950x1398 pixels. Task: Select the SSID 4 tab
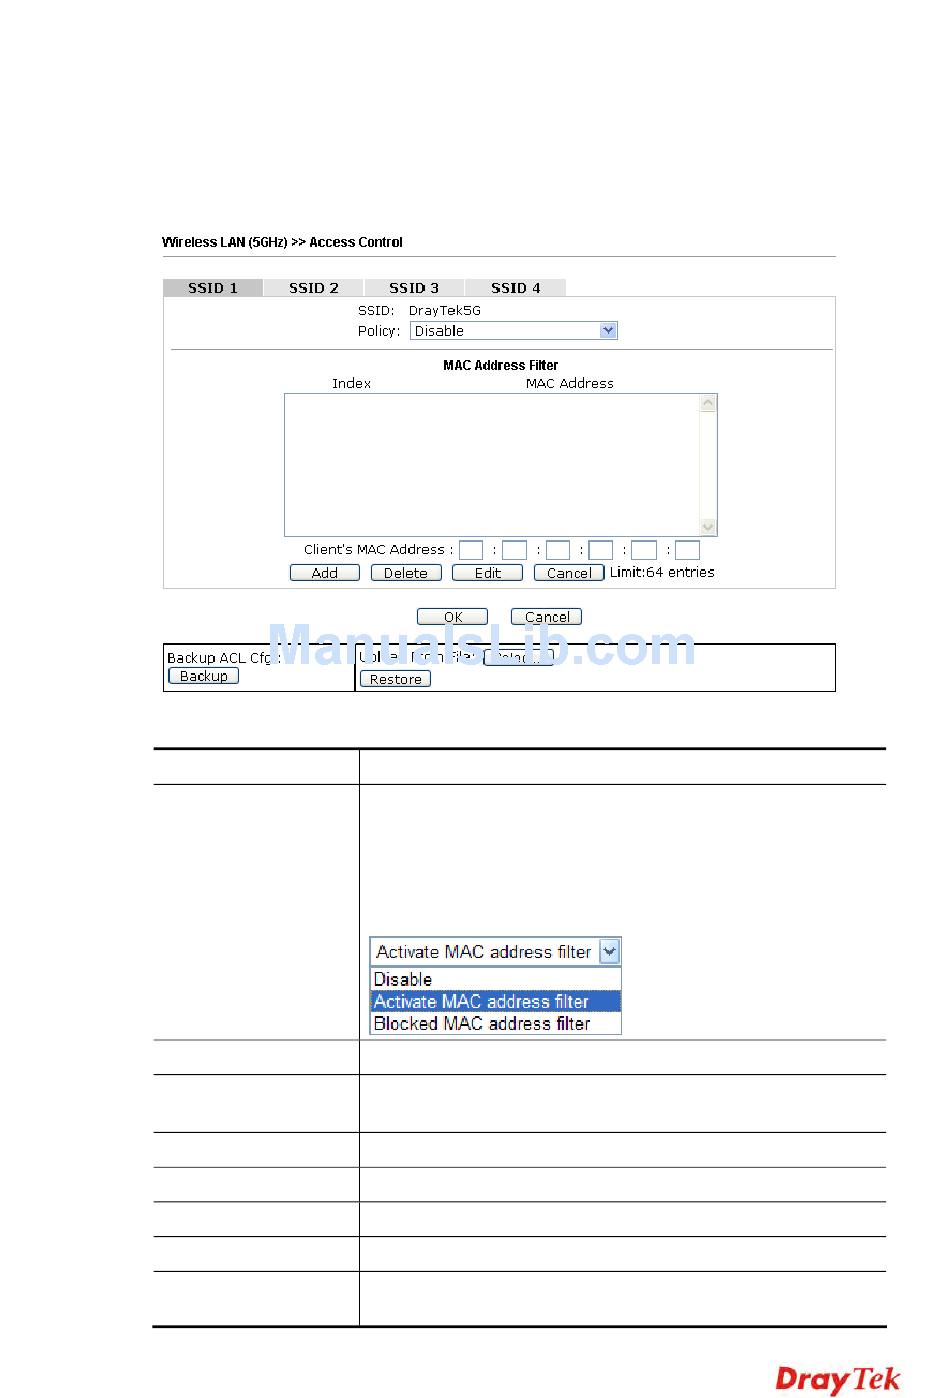515,288
